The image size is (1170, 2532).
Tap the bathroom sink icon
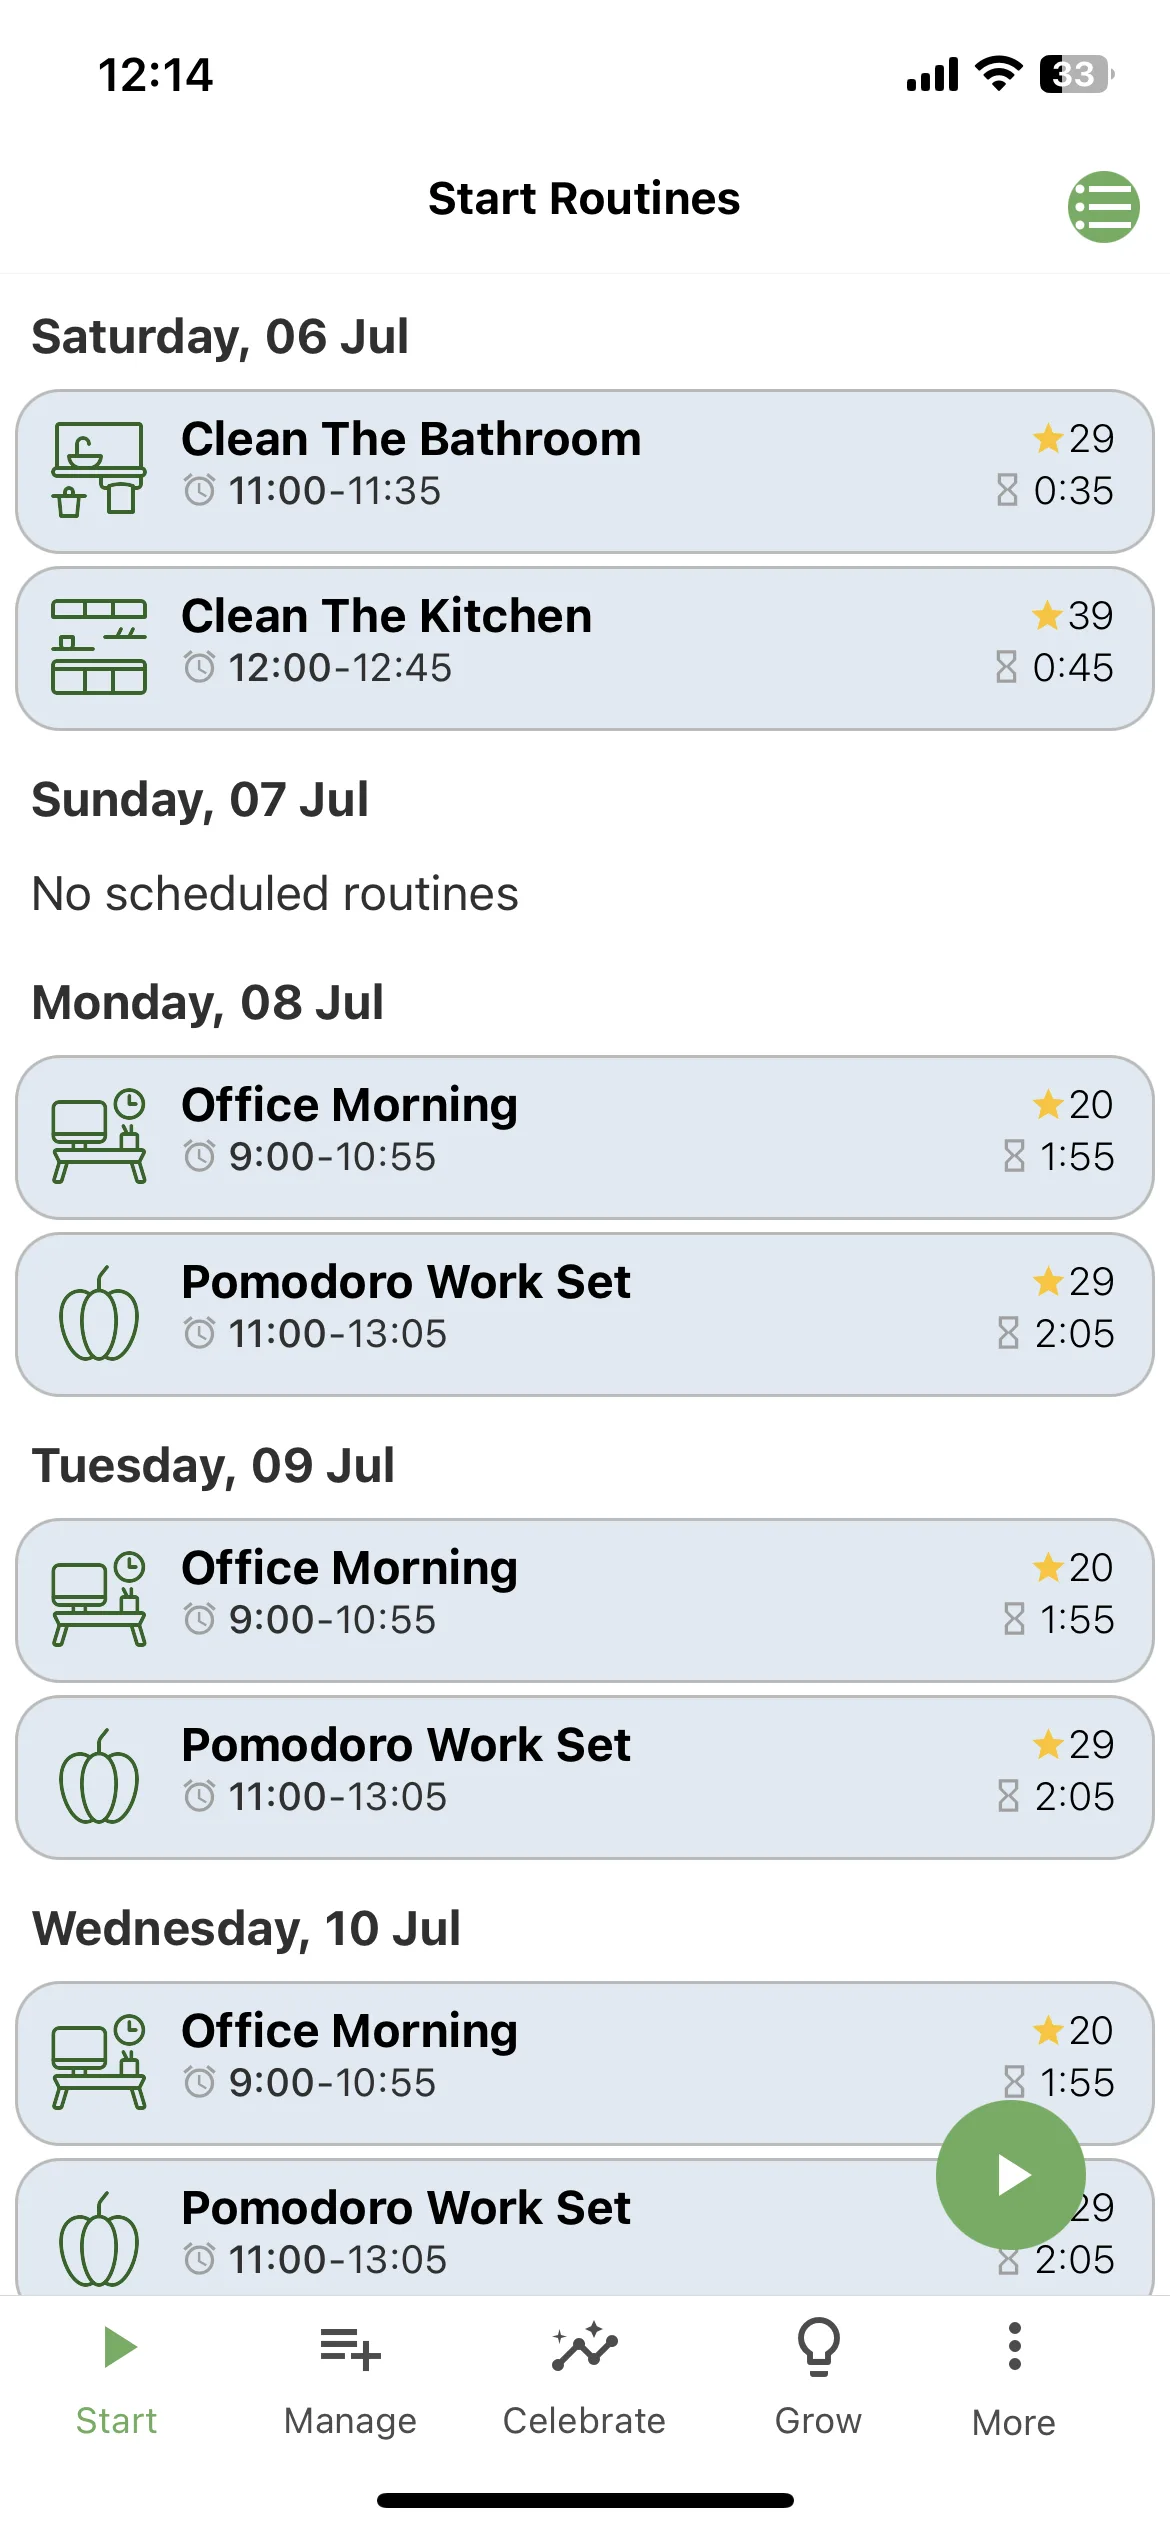(99, 469)
